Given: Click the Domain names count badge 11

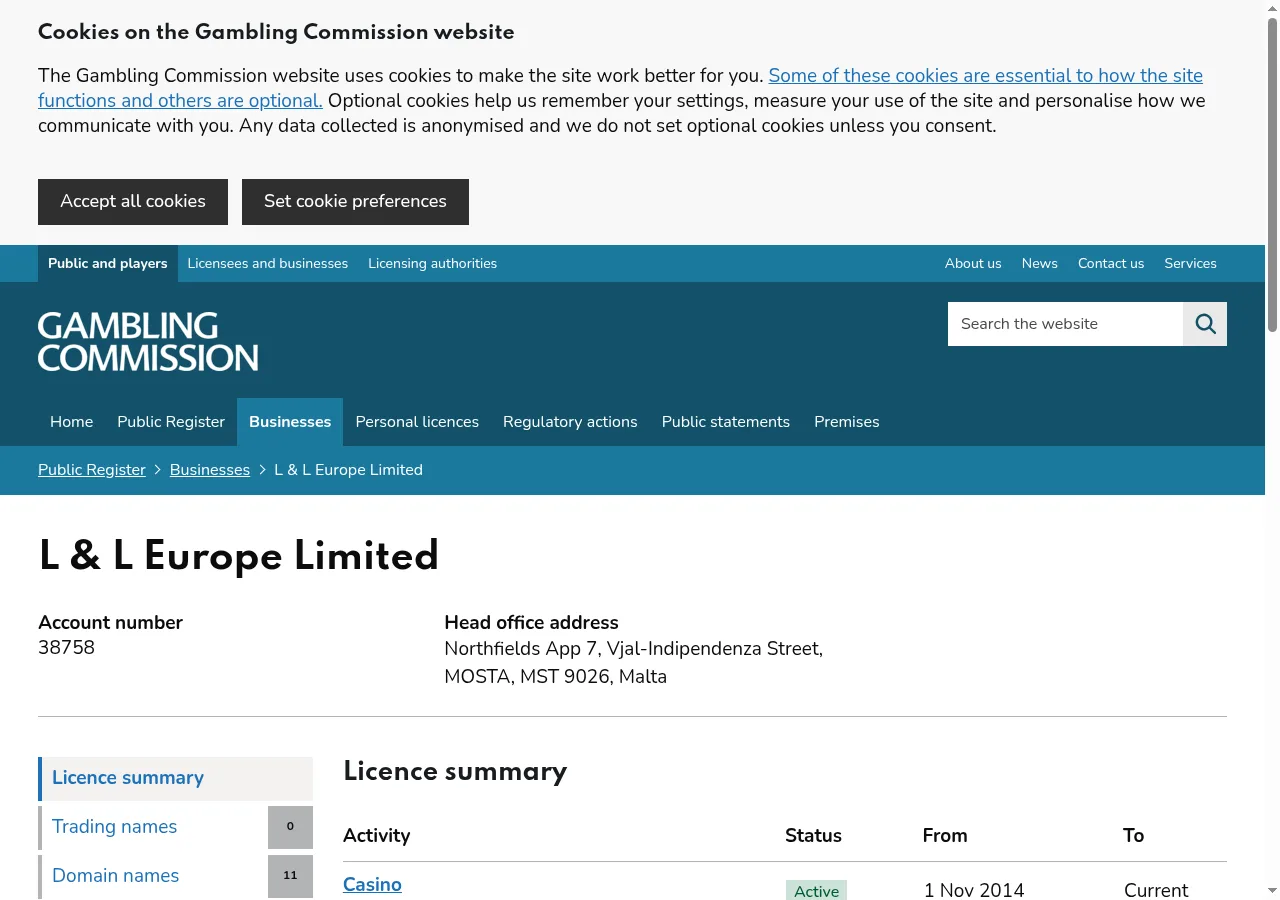Looking at the screenshot, I should pyautogui.click(x=290, y=876).
